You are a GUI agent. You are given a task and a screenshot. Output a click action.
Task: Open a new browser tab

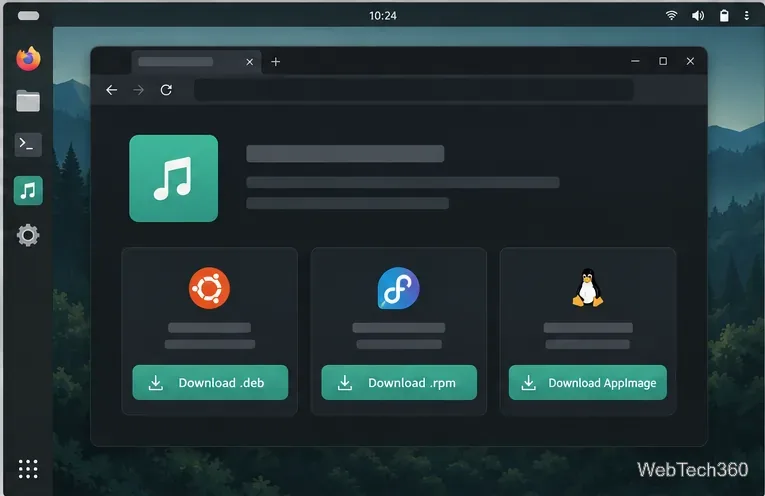(x=276, y=62)
